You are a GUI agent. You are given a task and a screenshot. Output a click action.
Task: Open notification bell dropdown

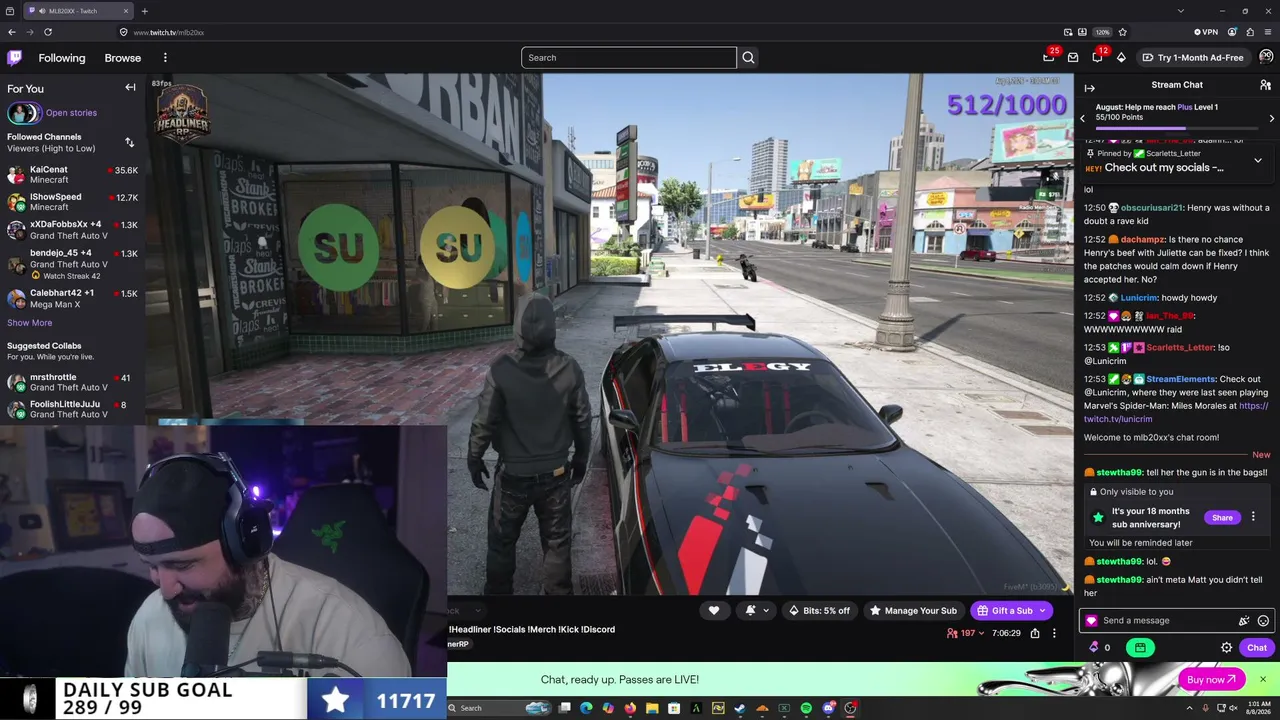pos(757,610)
